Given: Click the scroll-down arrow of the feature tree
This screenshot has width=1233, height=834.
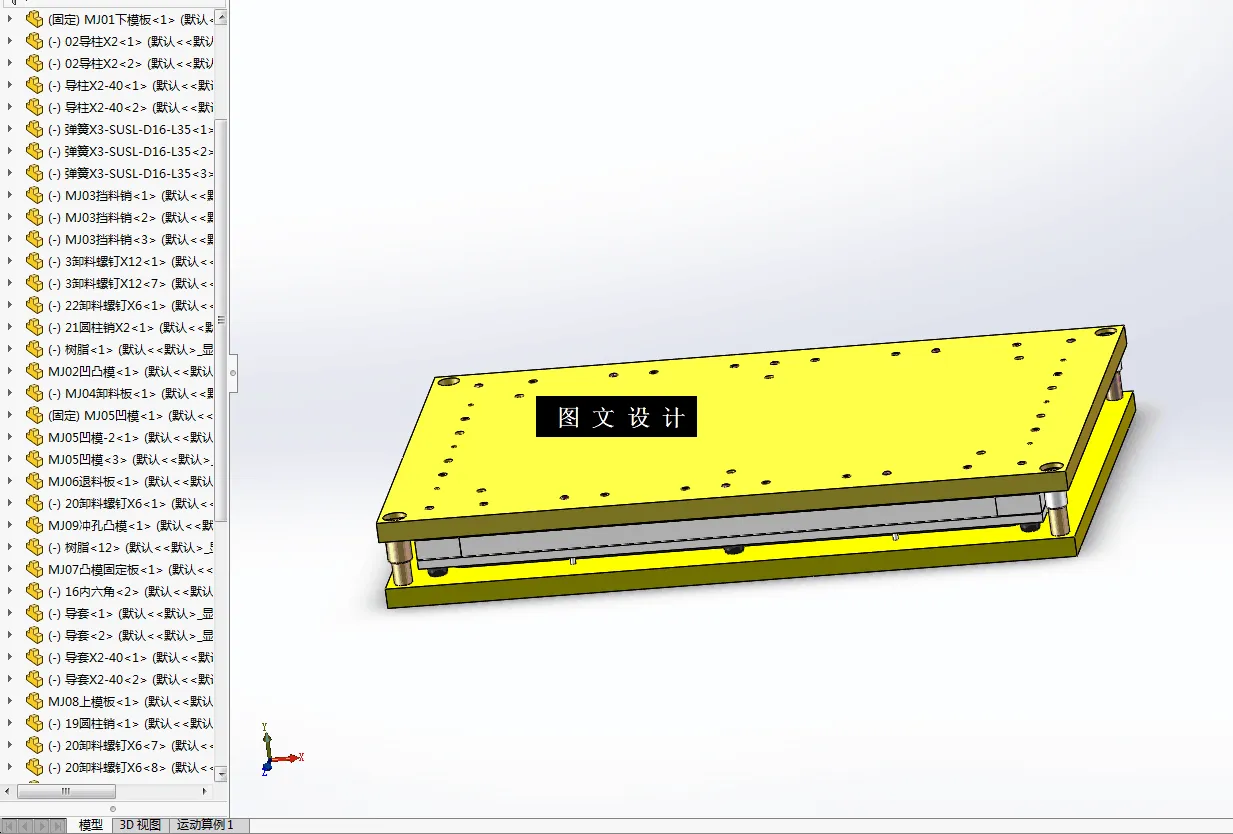Looking at the screenshot, I should [221, 773].
